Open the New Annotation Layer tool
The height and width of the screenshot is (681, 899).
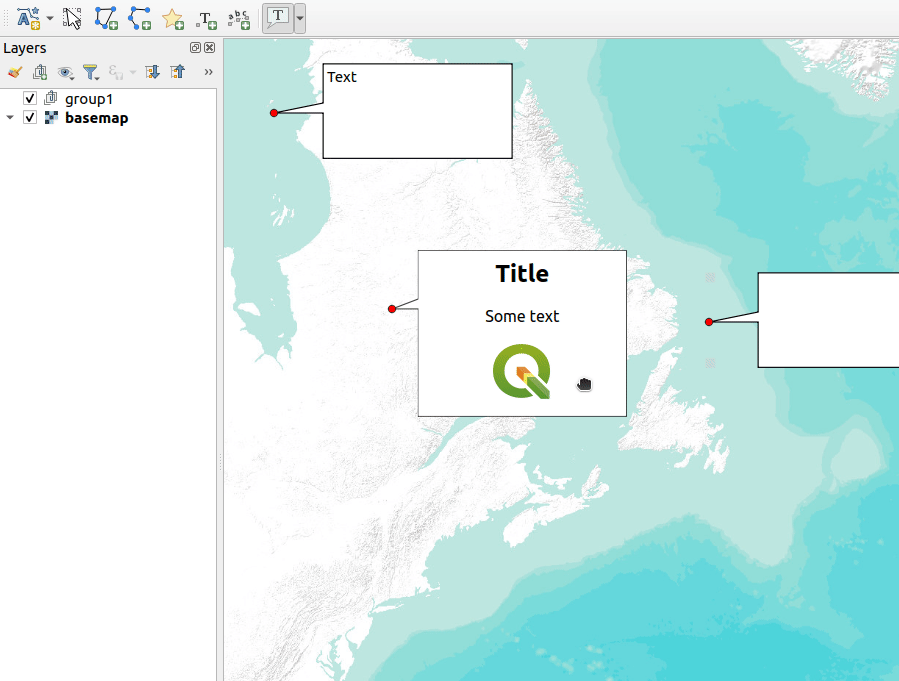tap(28, 18)
